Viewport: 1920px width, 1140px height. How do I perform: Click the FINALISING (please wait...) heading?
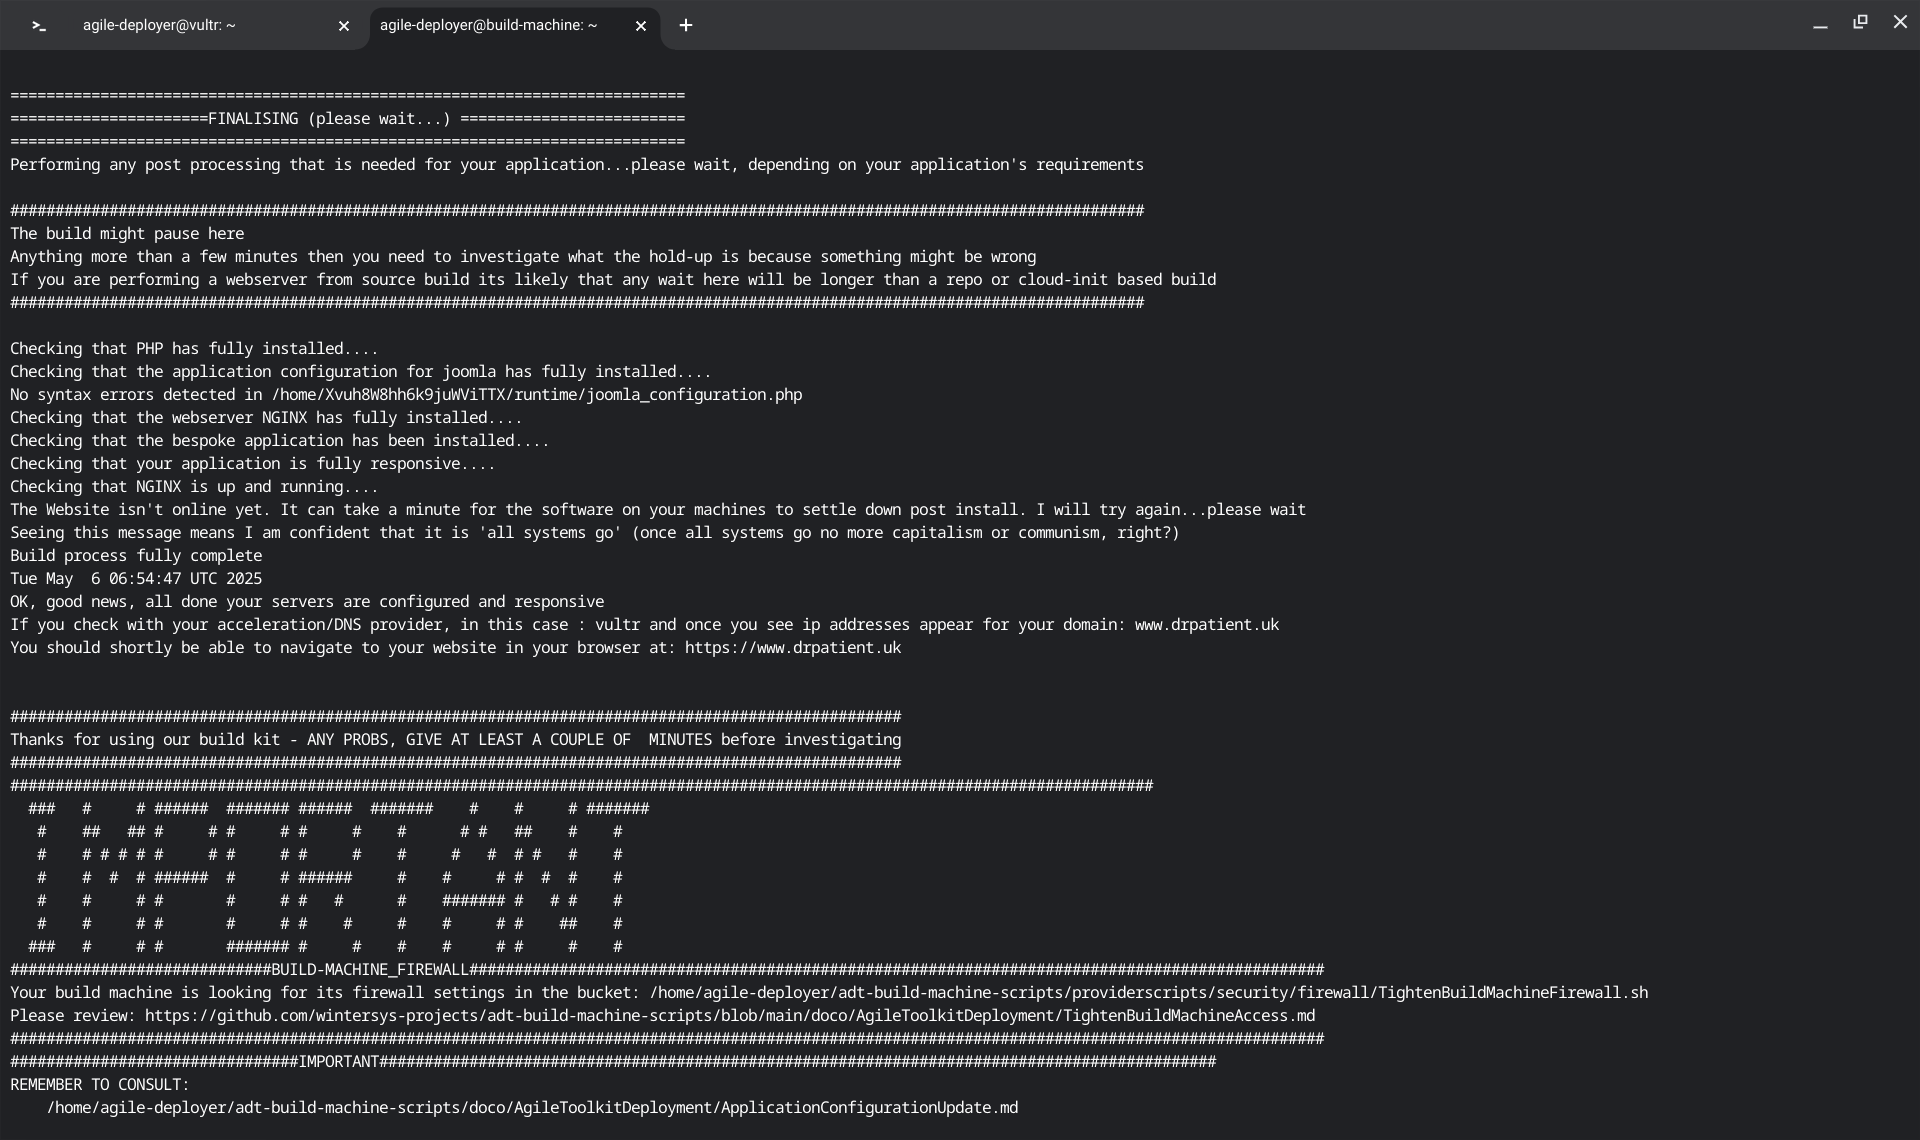coord(328,119)
